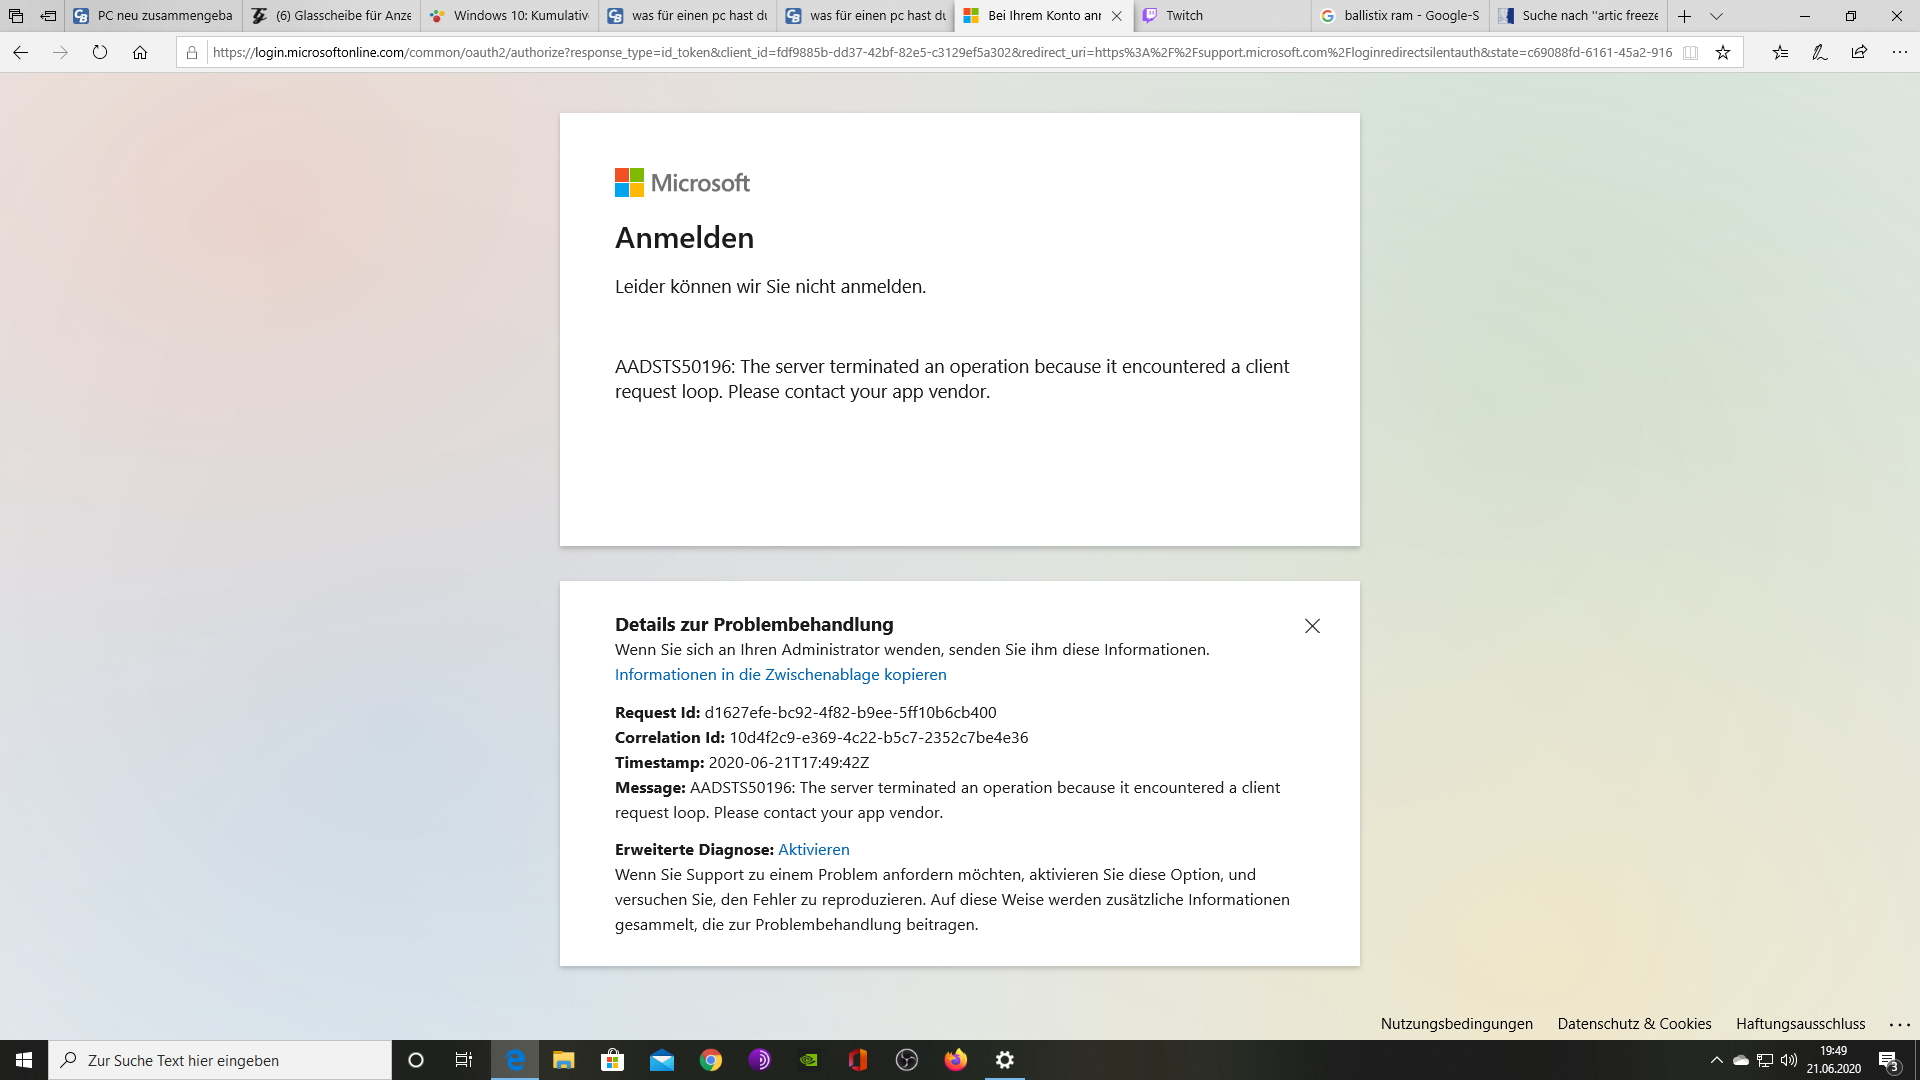Copy troubleshooting info to clipboard link
This screenshot has height=1080, width=1920.
coord(780,675)
